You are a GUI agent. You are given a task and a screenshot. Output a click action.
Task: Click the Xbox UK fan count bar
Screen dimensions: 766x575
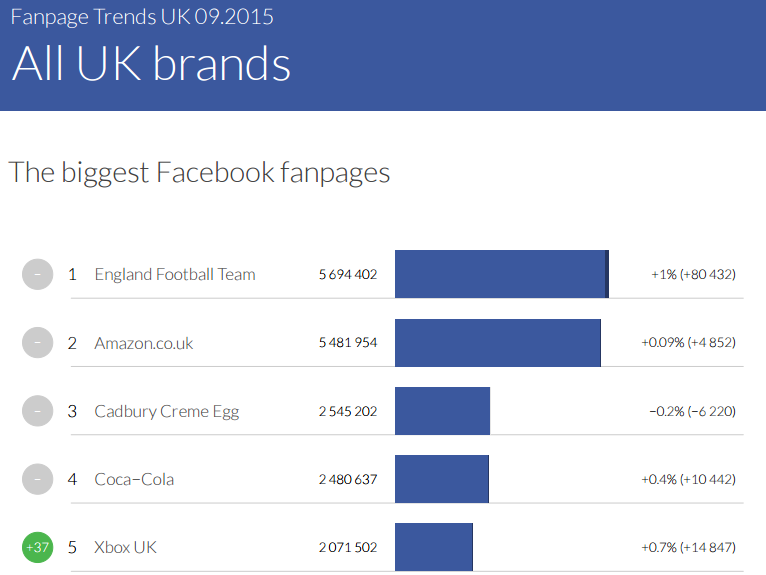(x=433, y=547)
